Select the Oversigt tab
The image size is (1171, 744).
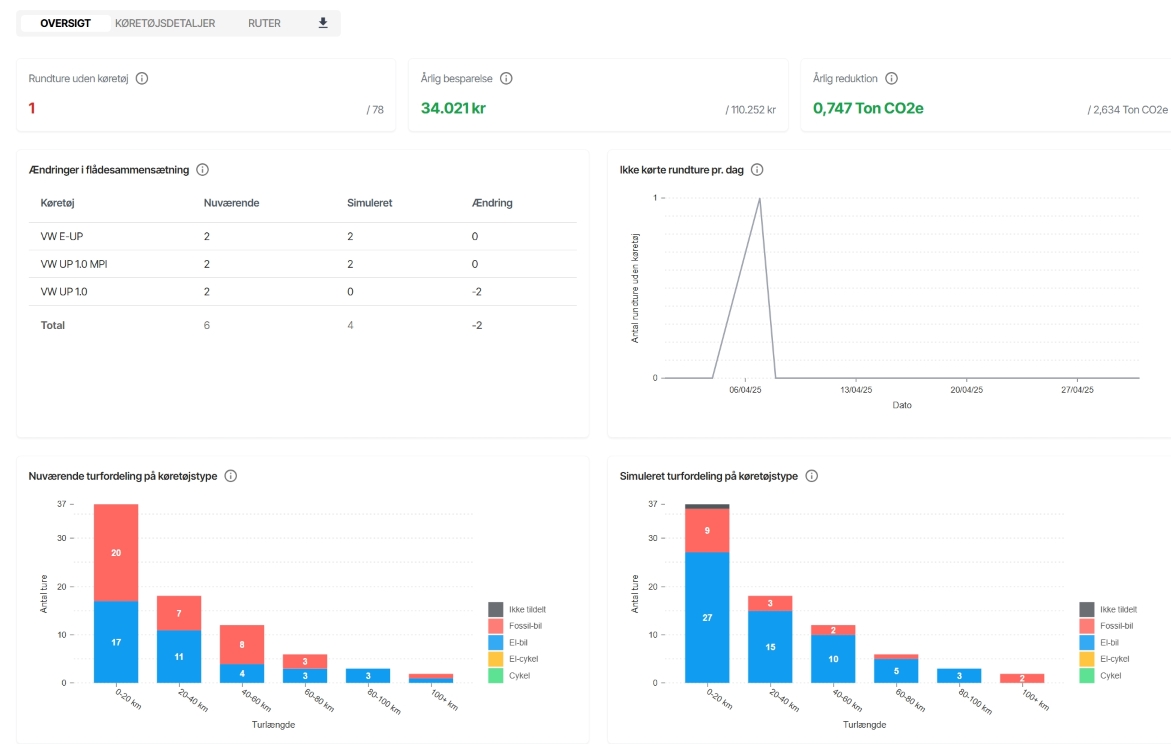pos(66,23)
